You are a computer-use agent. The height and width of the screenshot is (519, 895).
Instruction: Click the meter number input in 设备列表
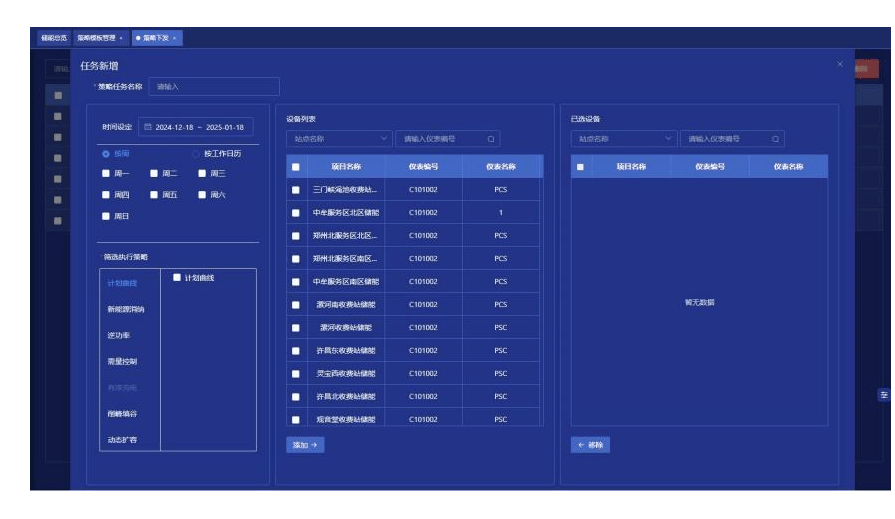[448, 139]
